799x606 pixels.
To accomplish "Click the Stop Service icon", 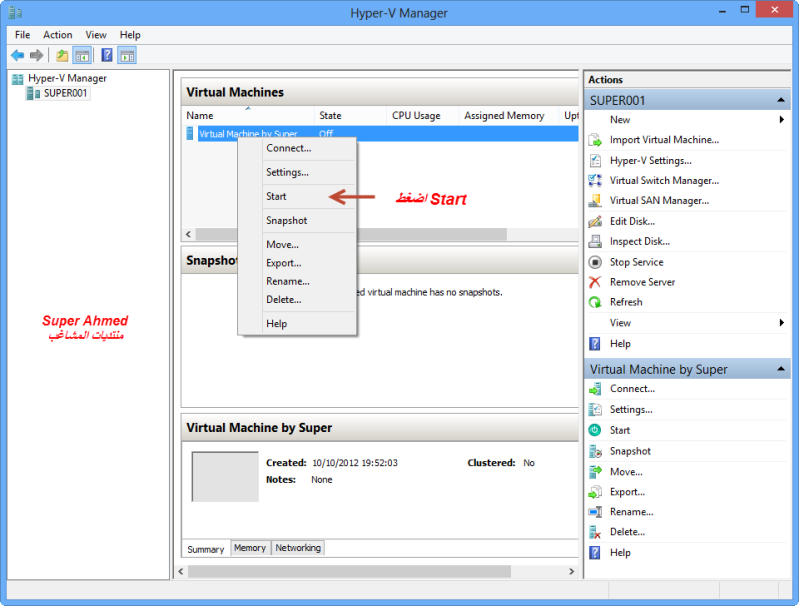I will (595, 262).
